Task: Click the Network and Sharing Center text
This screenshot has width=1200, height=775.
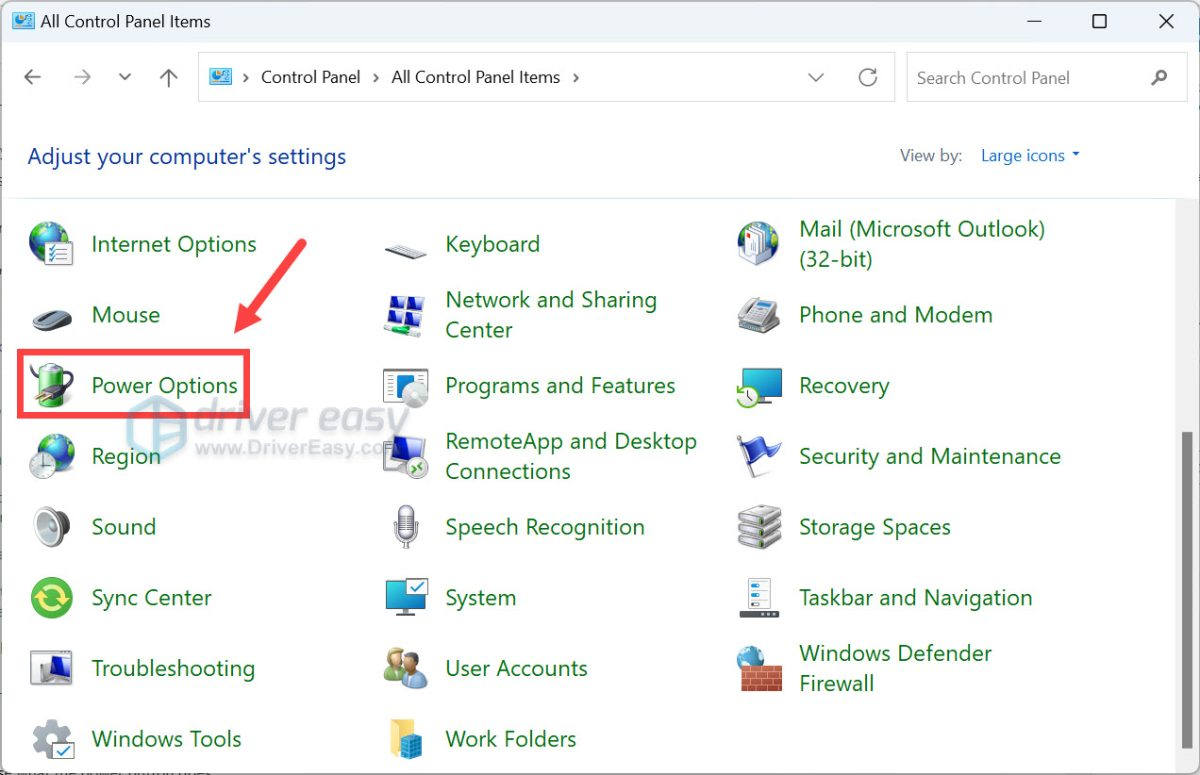Action: (551, 315)
